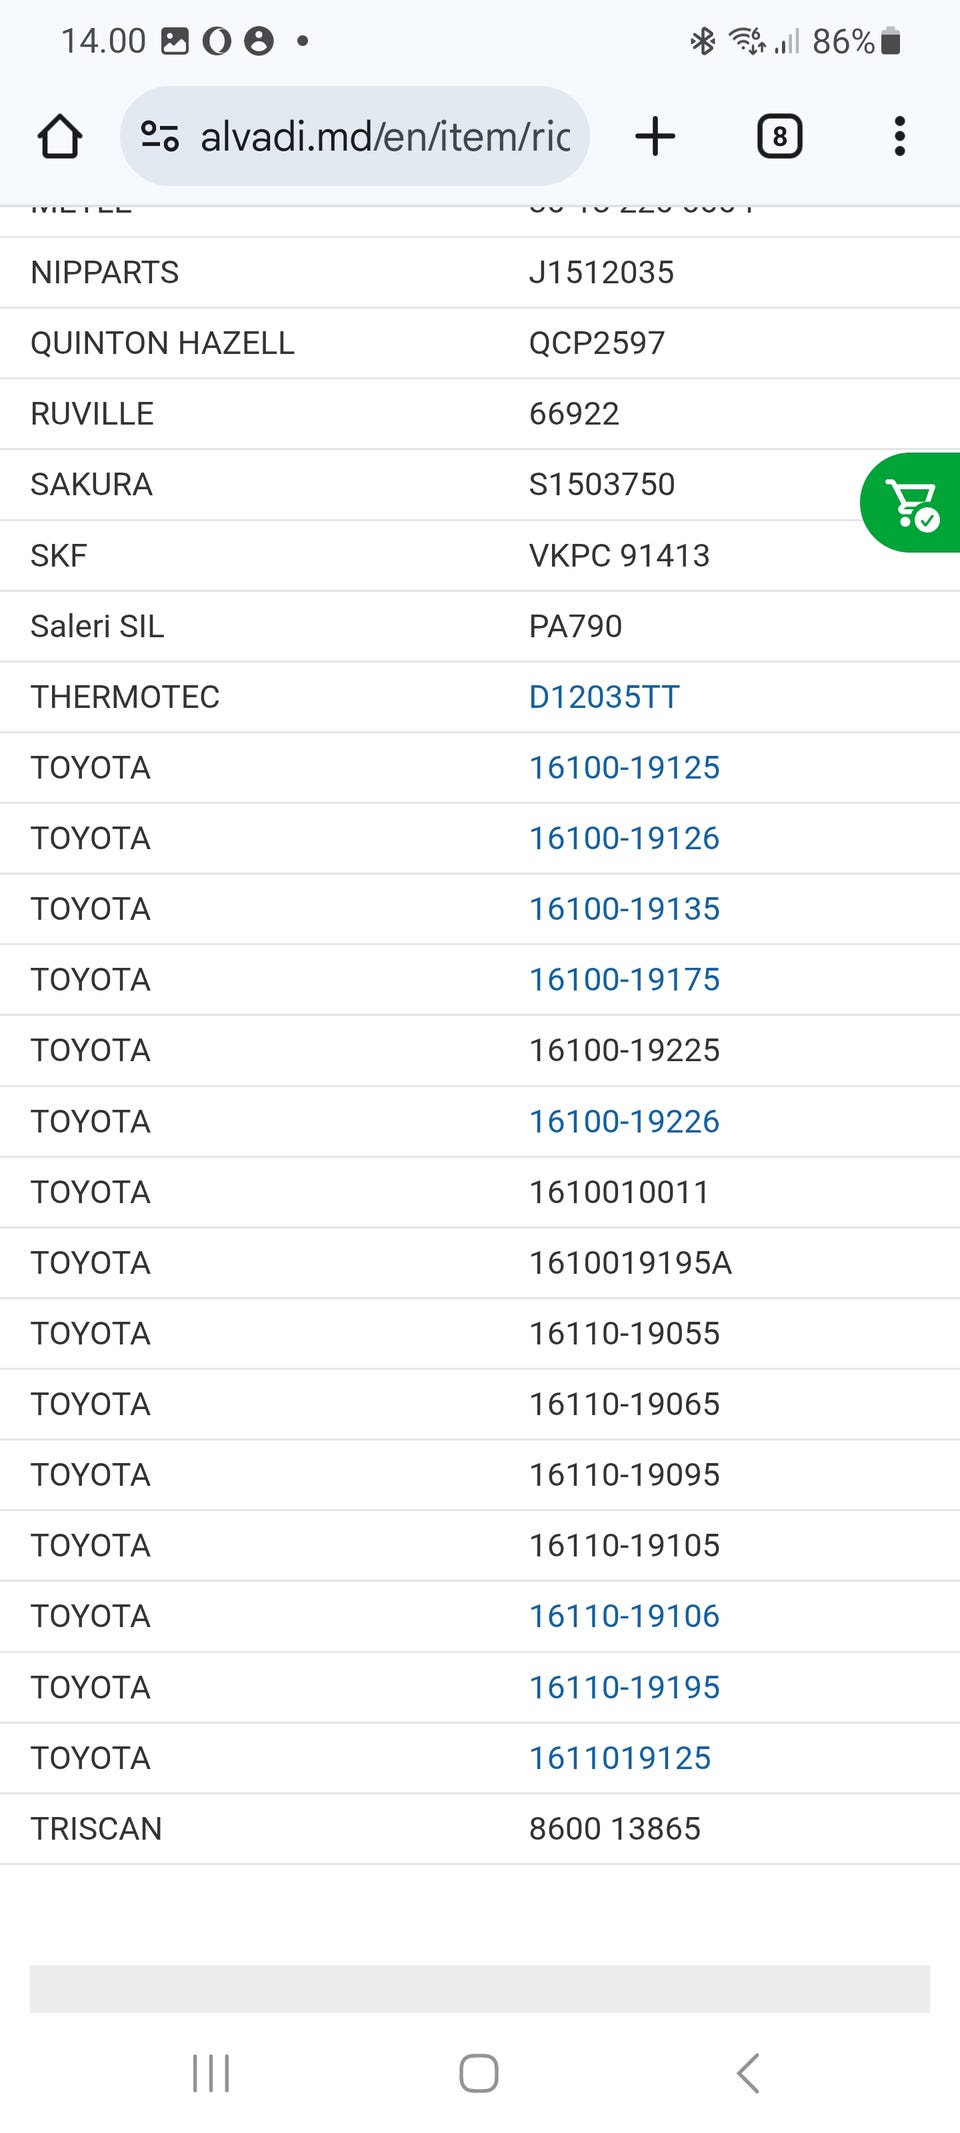Open Toyota part 1611019125 link

coord(620,1758)
